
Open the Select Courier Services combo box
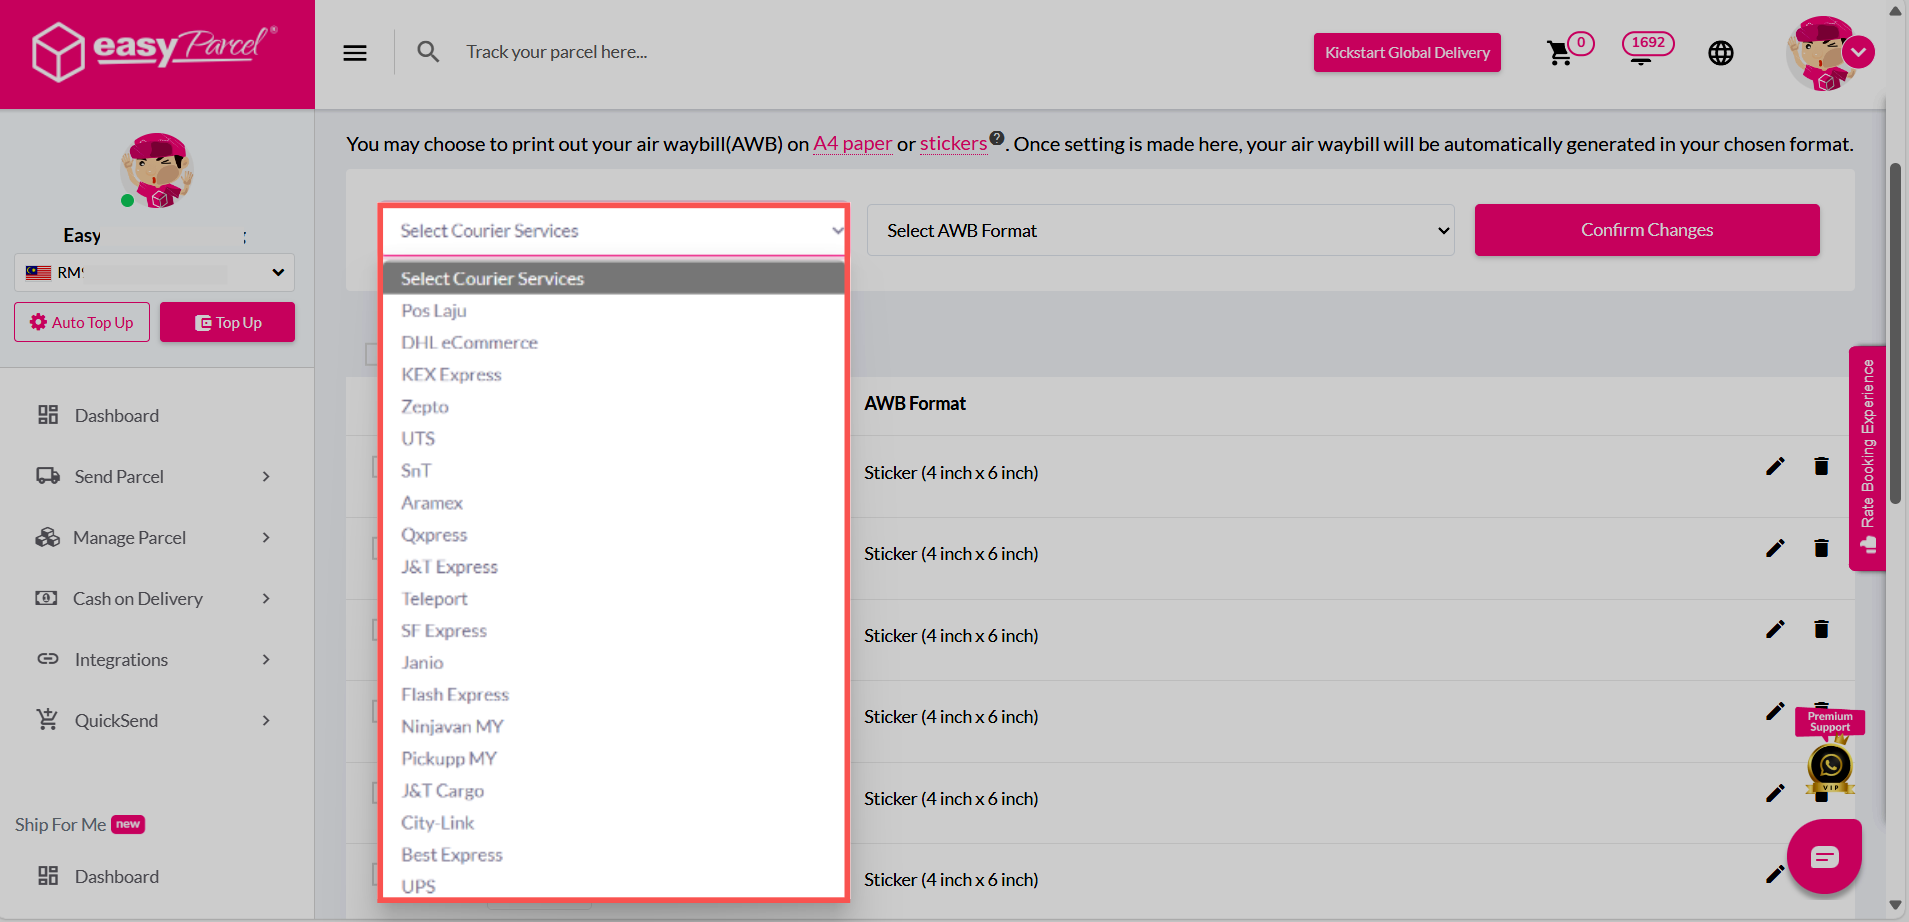(x=614, y=231)
